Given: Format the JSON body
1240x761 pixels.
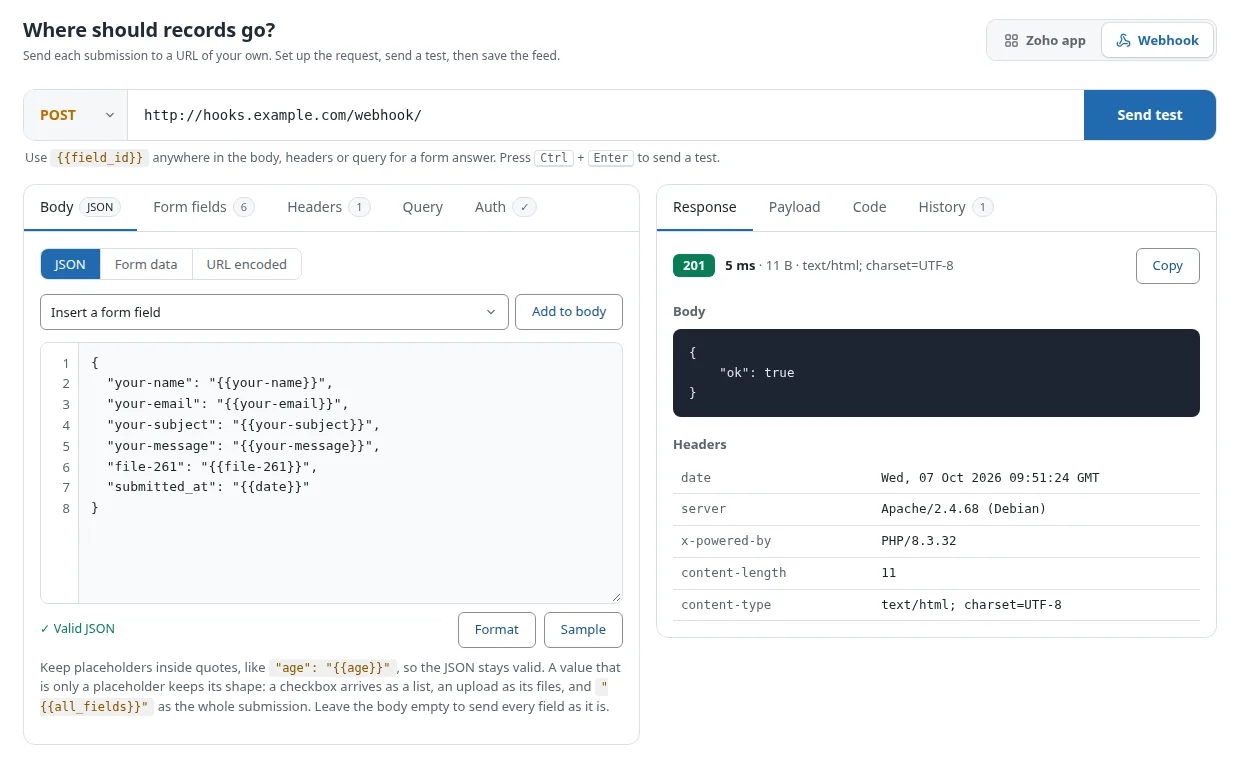Looking at the screenshot, I should point(497,630).
